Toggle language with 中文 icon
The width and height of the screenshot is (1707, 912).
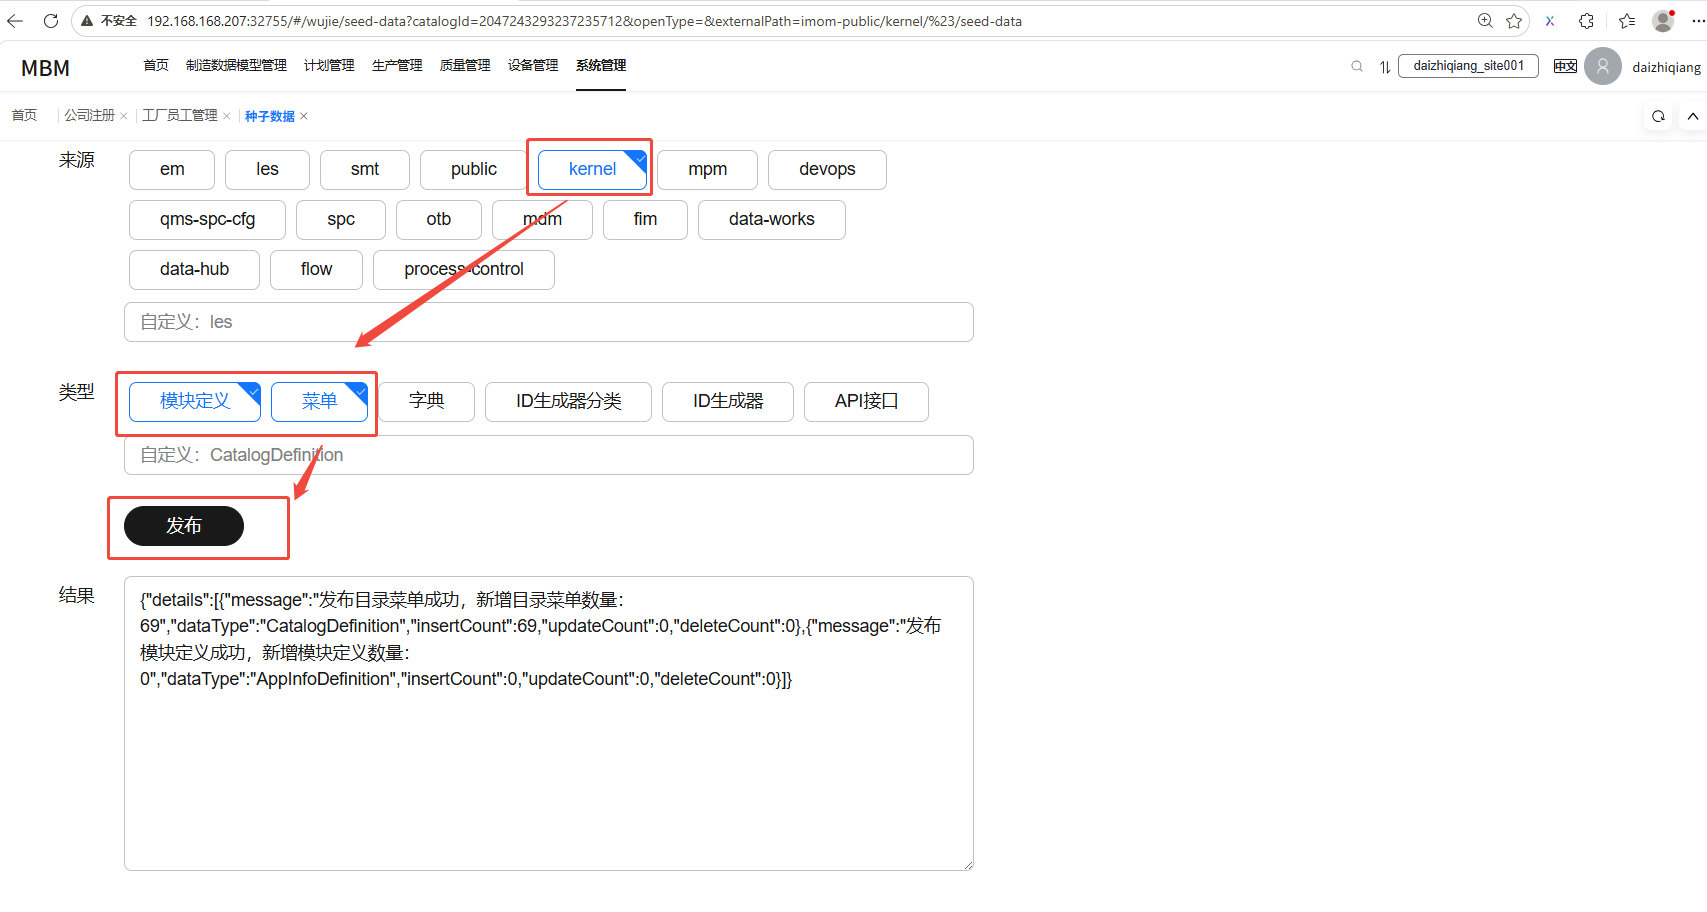coord(1565,66)
